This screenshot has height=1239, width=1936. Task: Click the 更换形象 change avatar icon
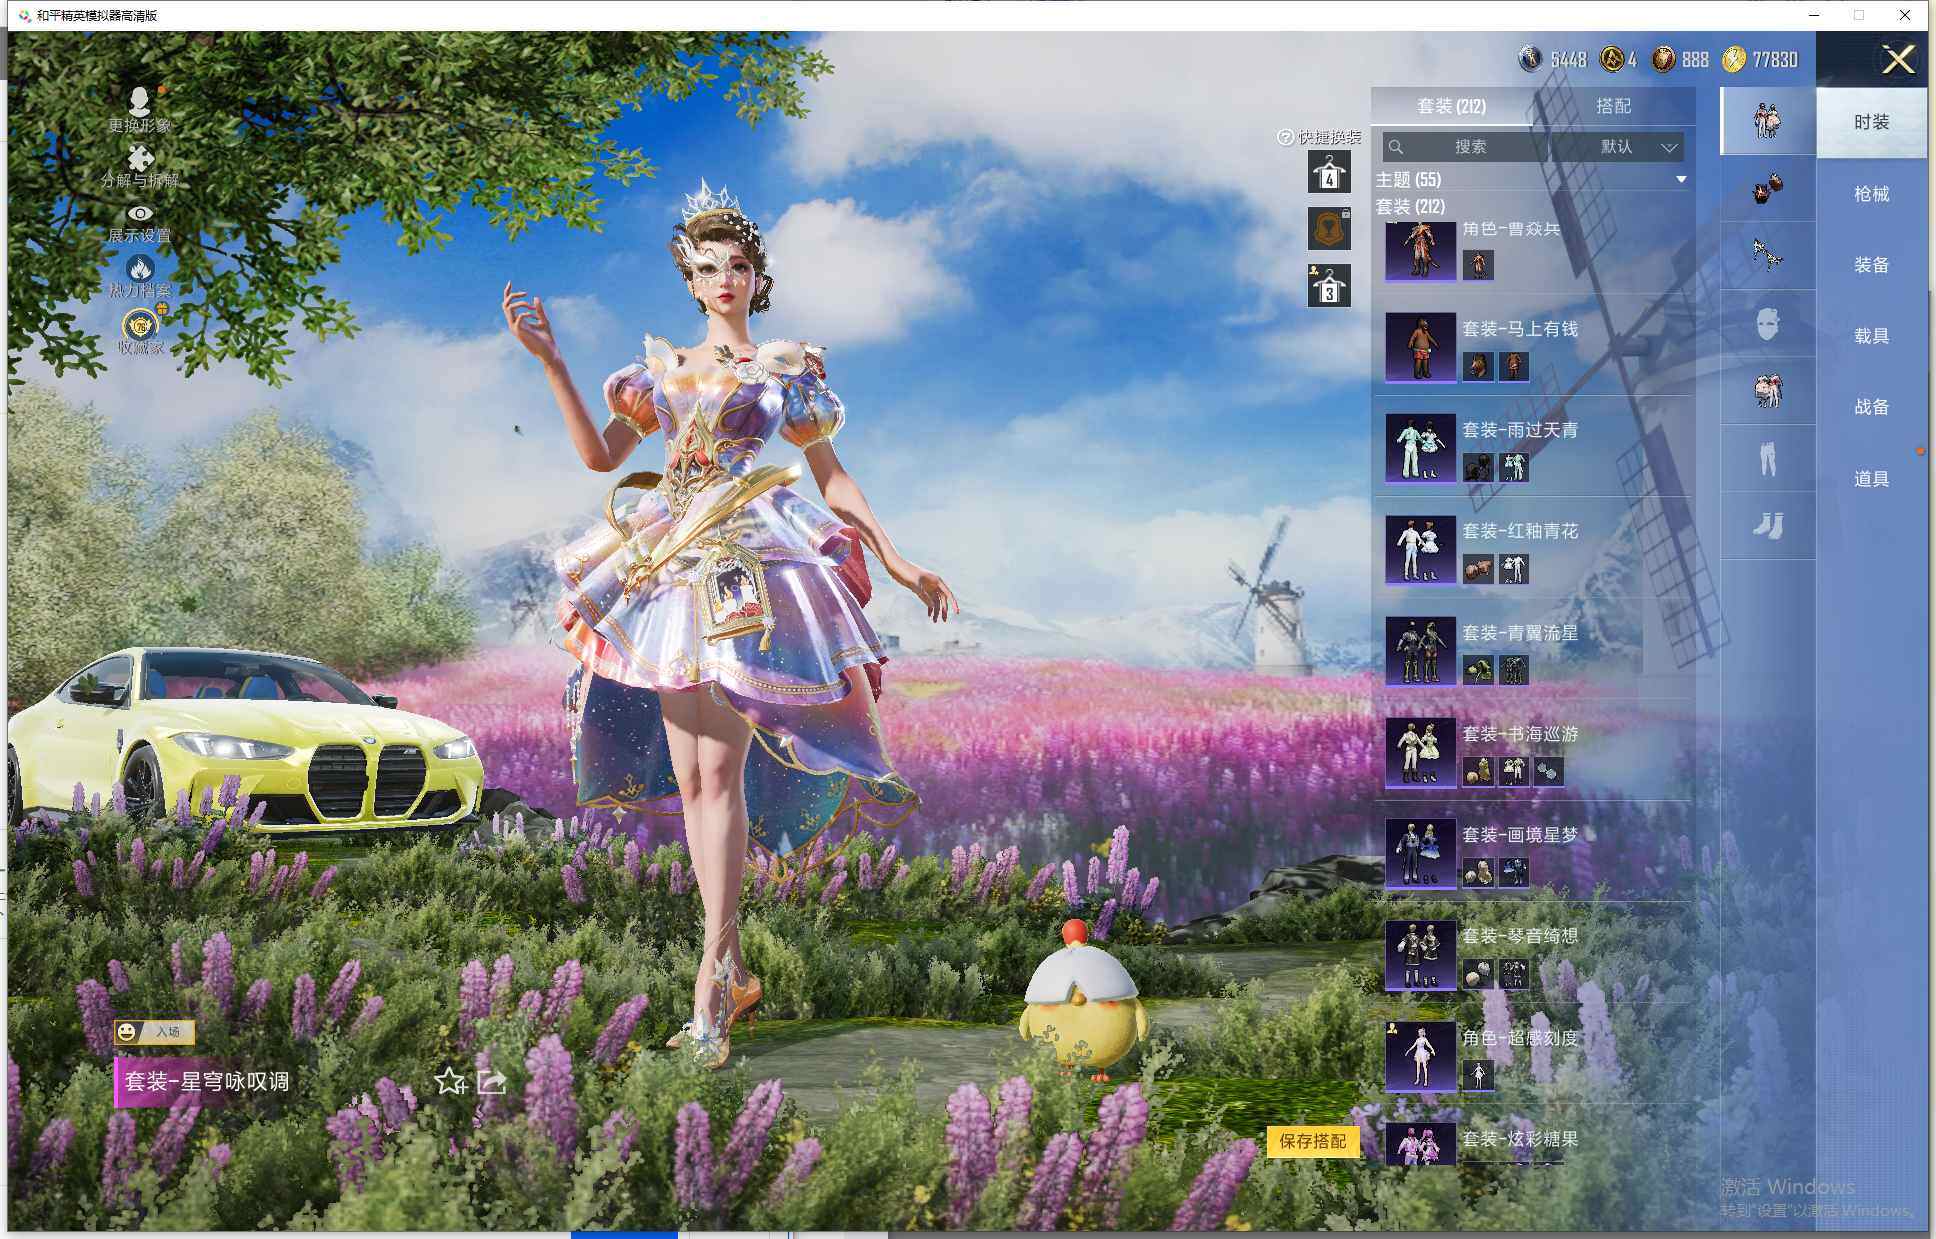click(139, 101)
